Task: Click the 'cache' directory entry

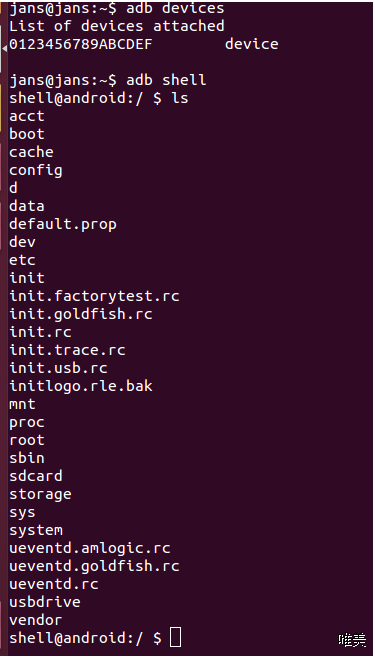Action: [31, 152]
